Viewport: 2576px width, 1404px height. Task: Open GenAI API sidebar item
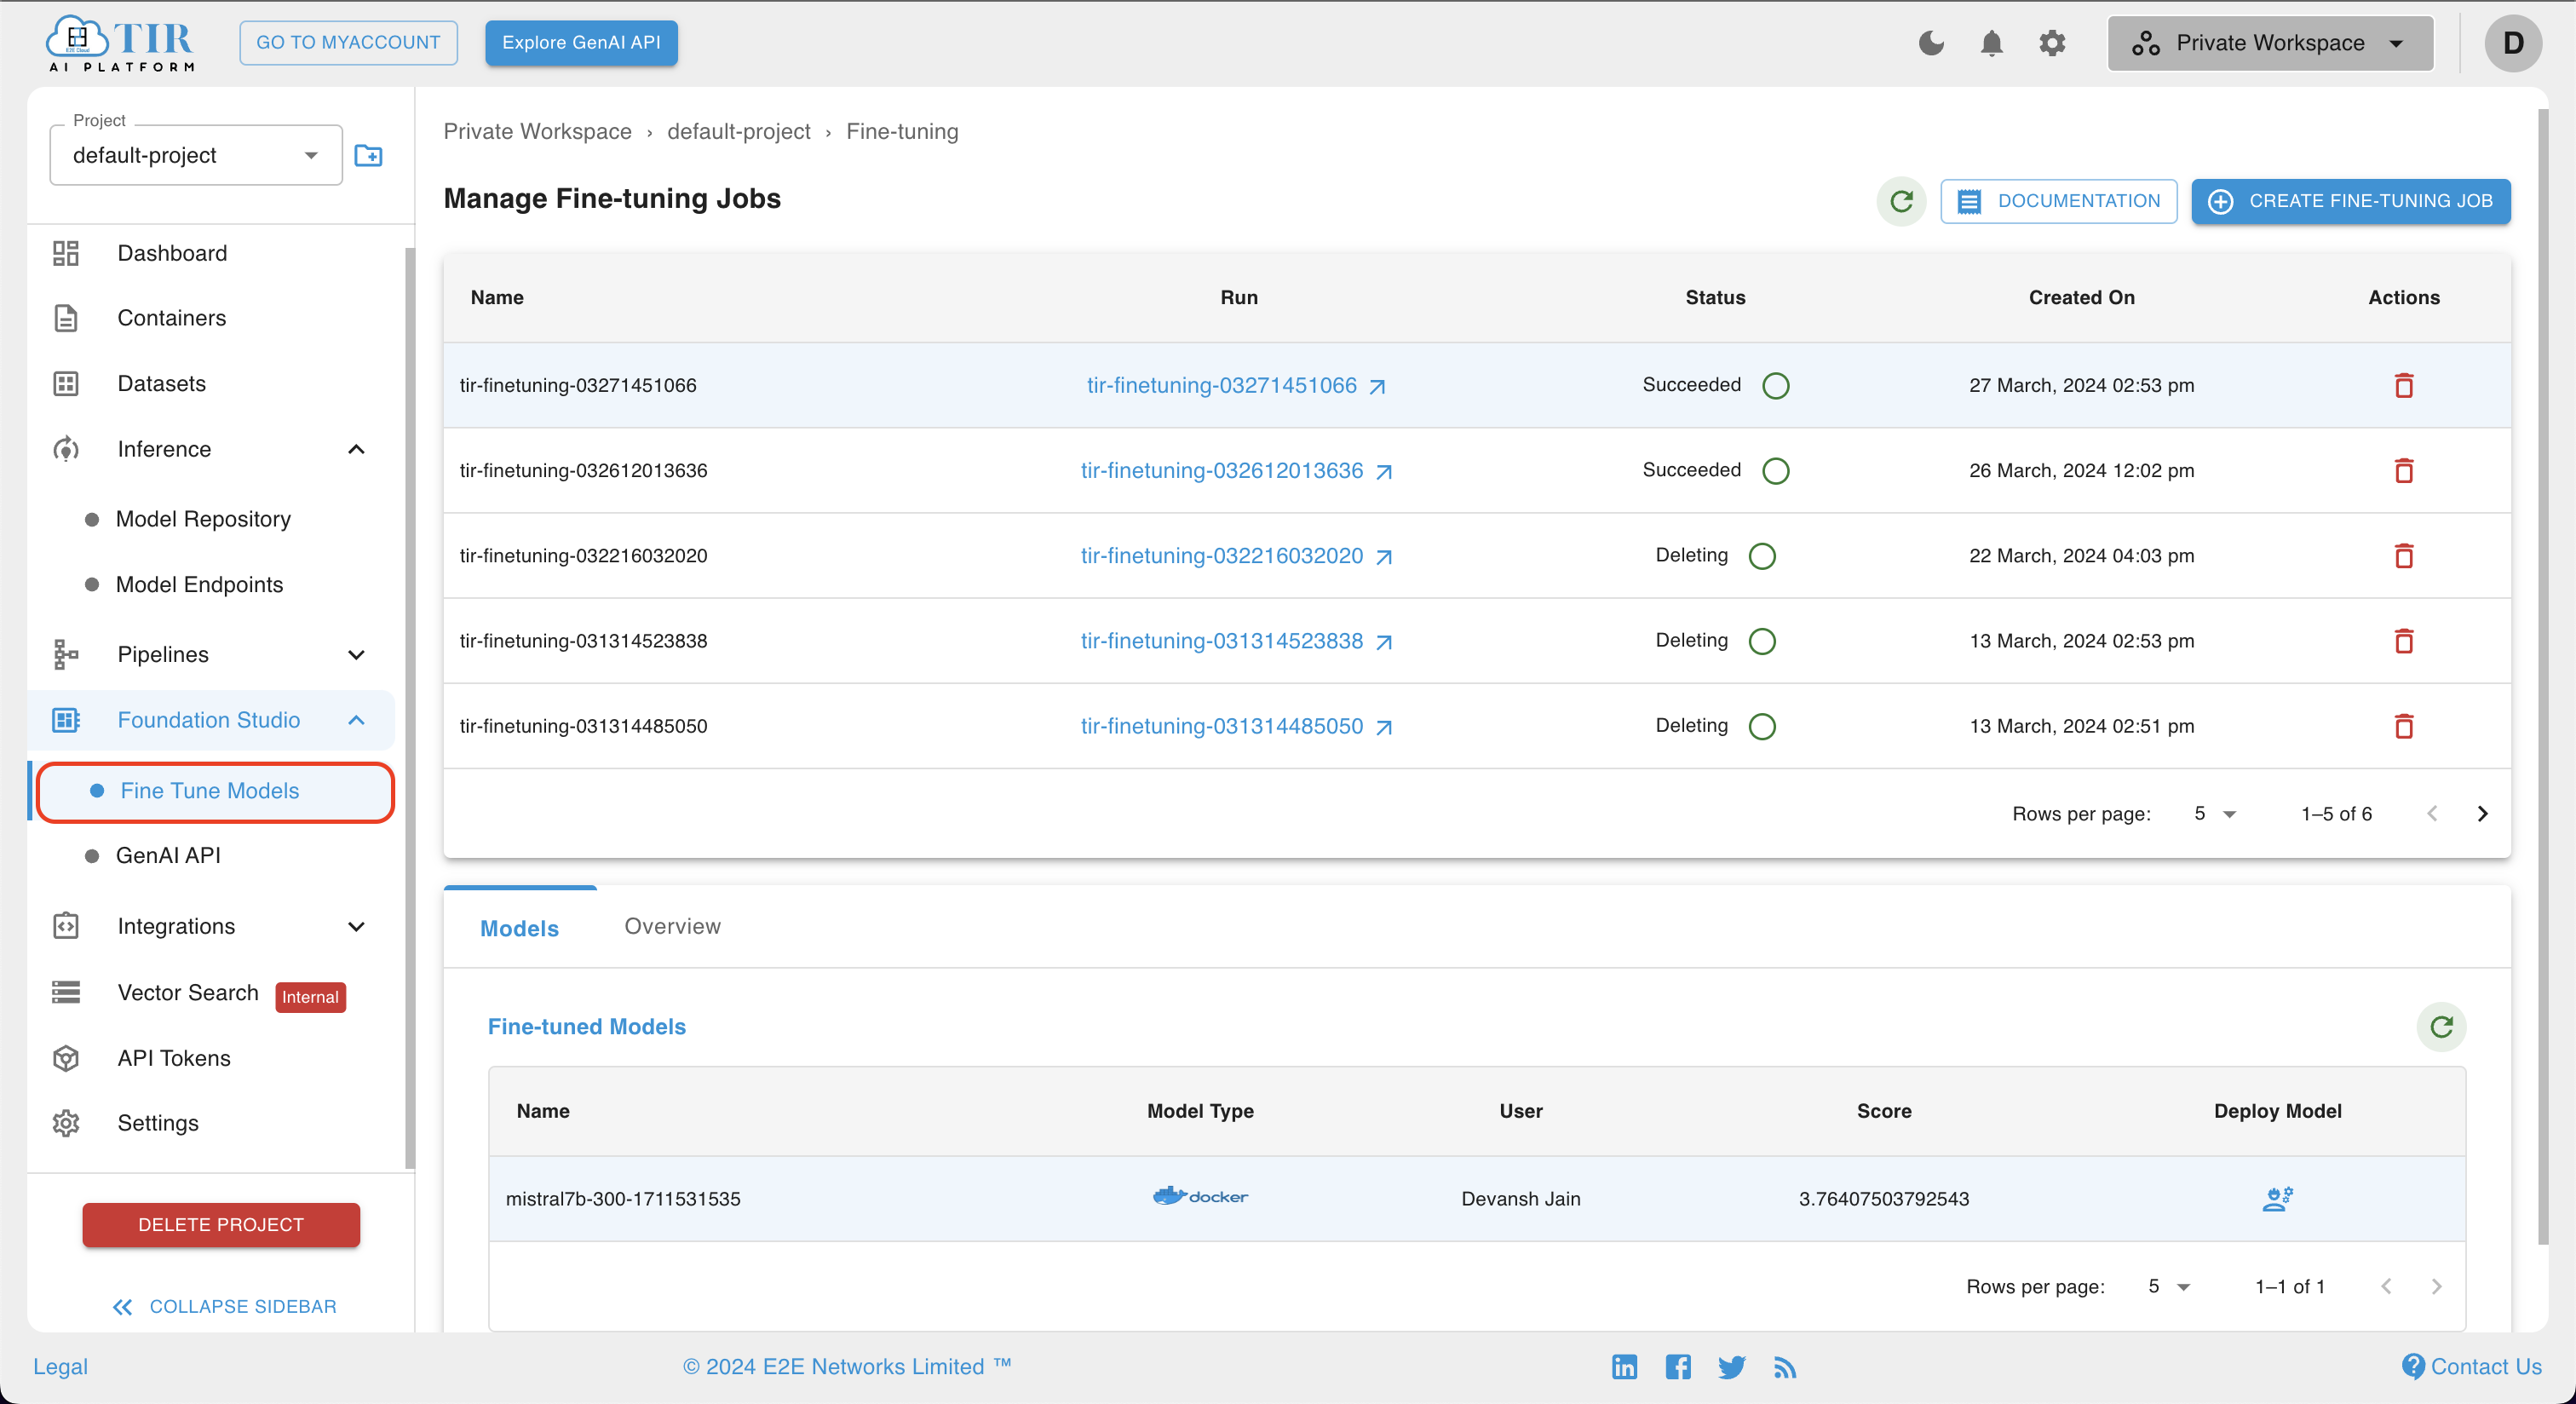click(x=168, y=855)
